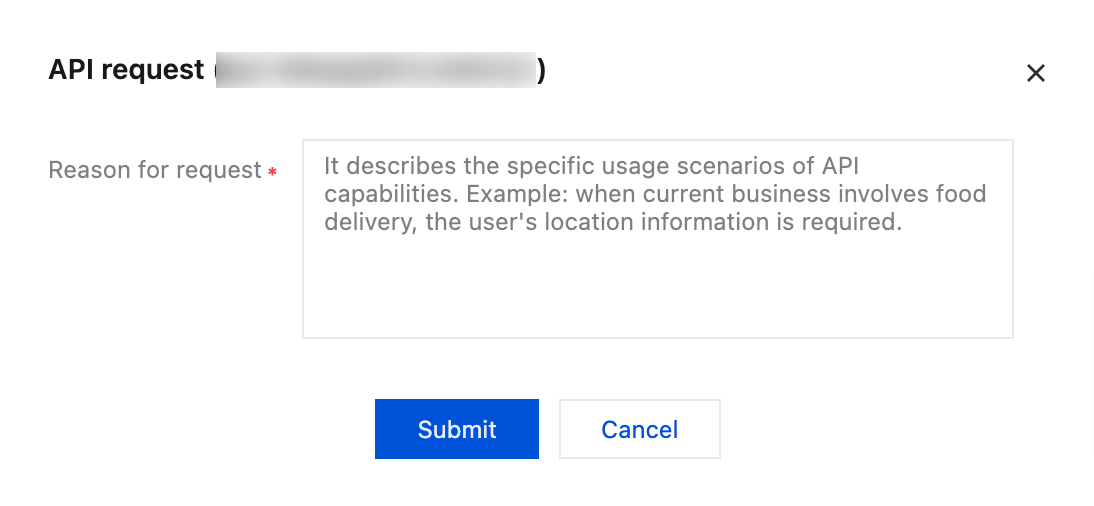Click the "API request" dialog title
The height and width of the screenshot is (506, 1094).
pos(126,70)
